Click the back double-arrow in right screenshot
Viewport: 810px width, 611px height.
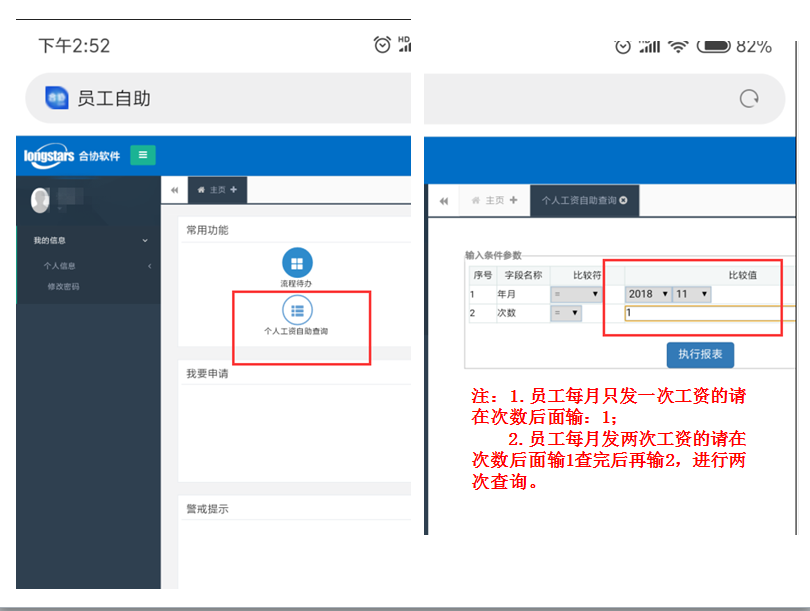click(x=444, y=201)
